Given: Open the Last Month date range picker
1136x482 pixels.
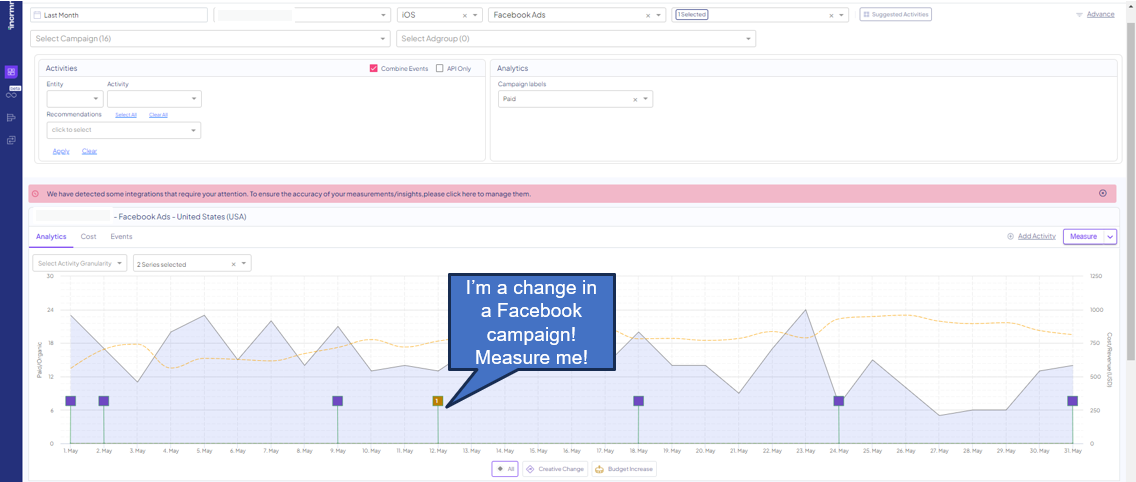Looking at the screenshot, I should [x=119, y=15].
